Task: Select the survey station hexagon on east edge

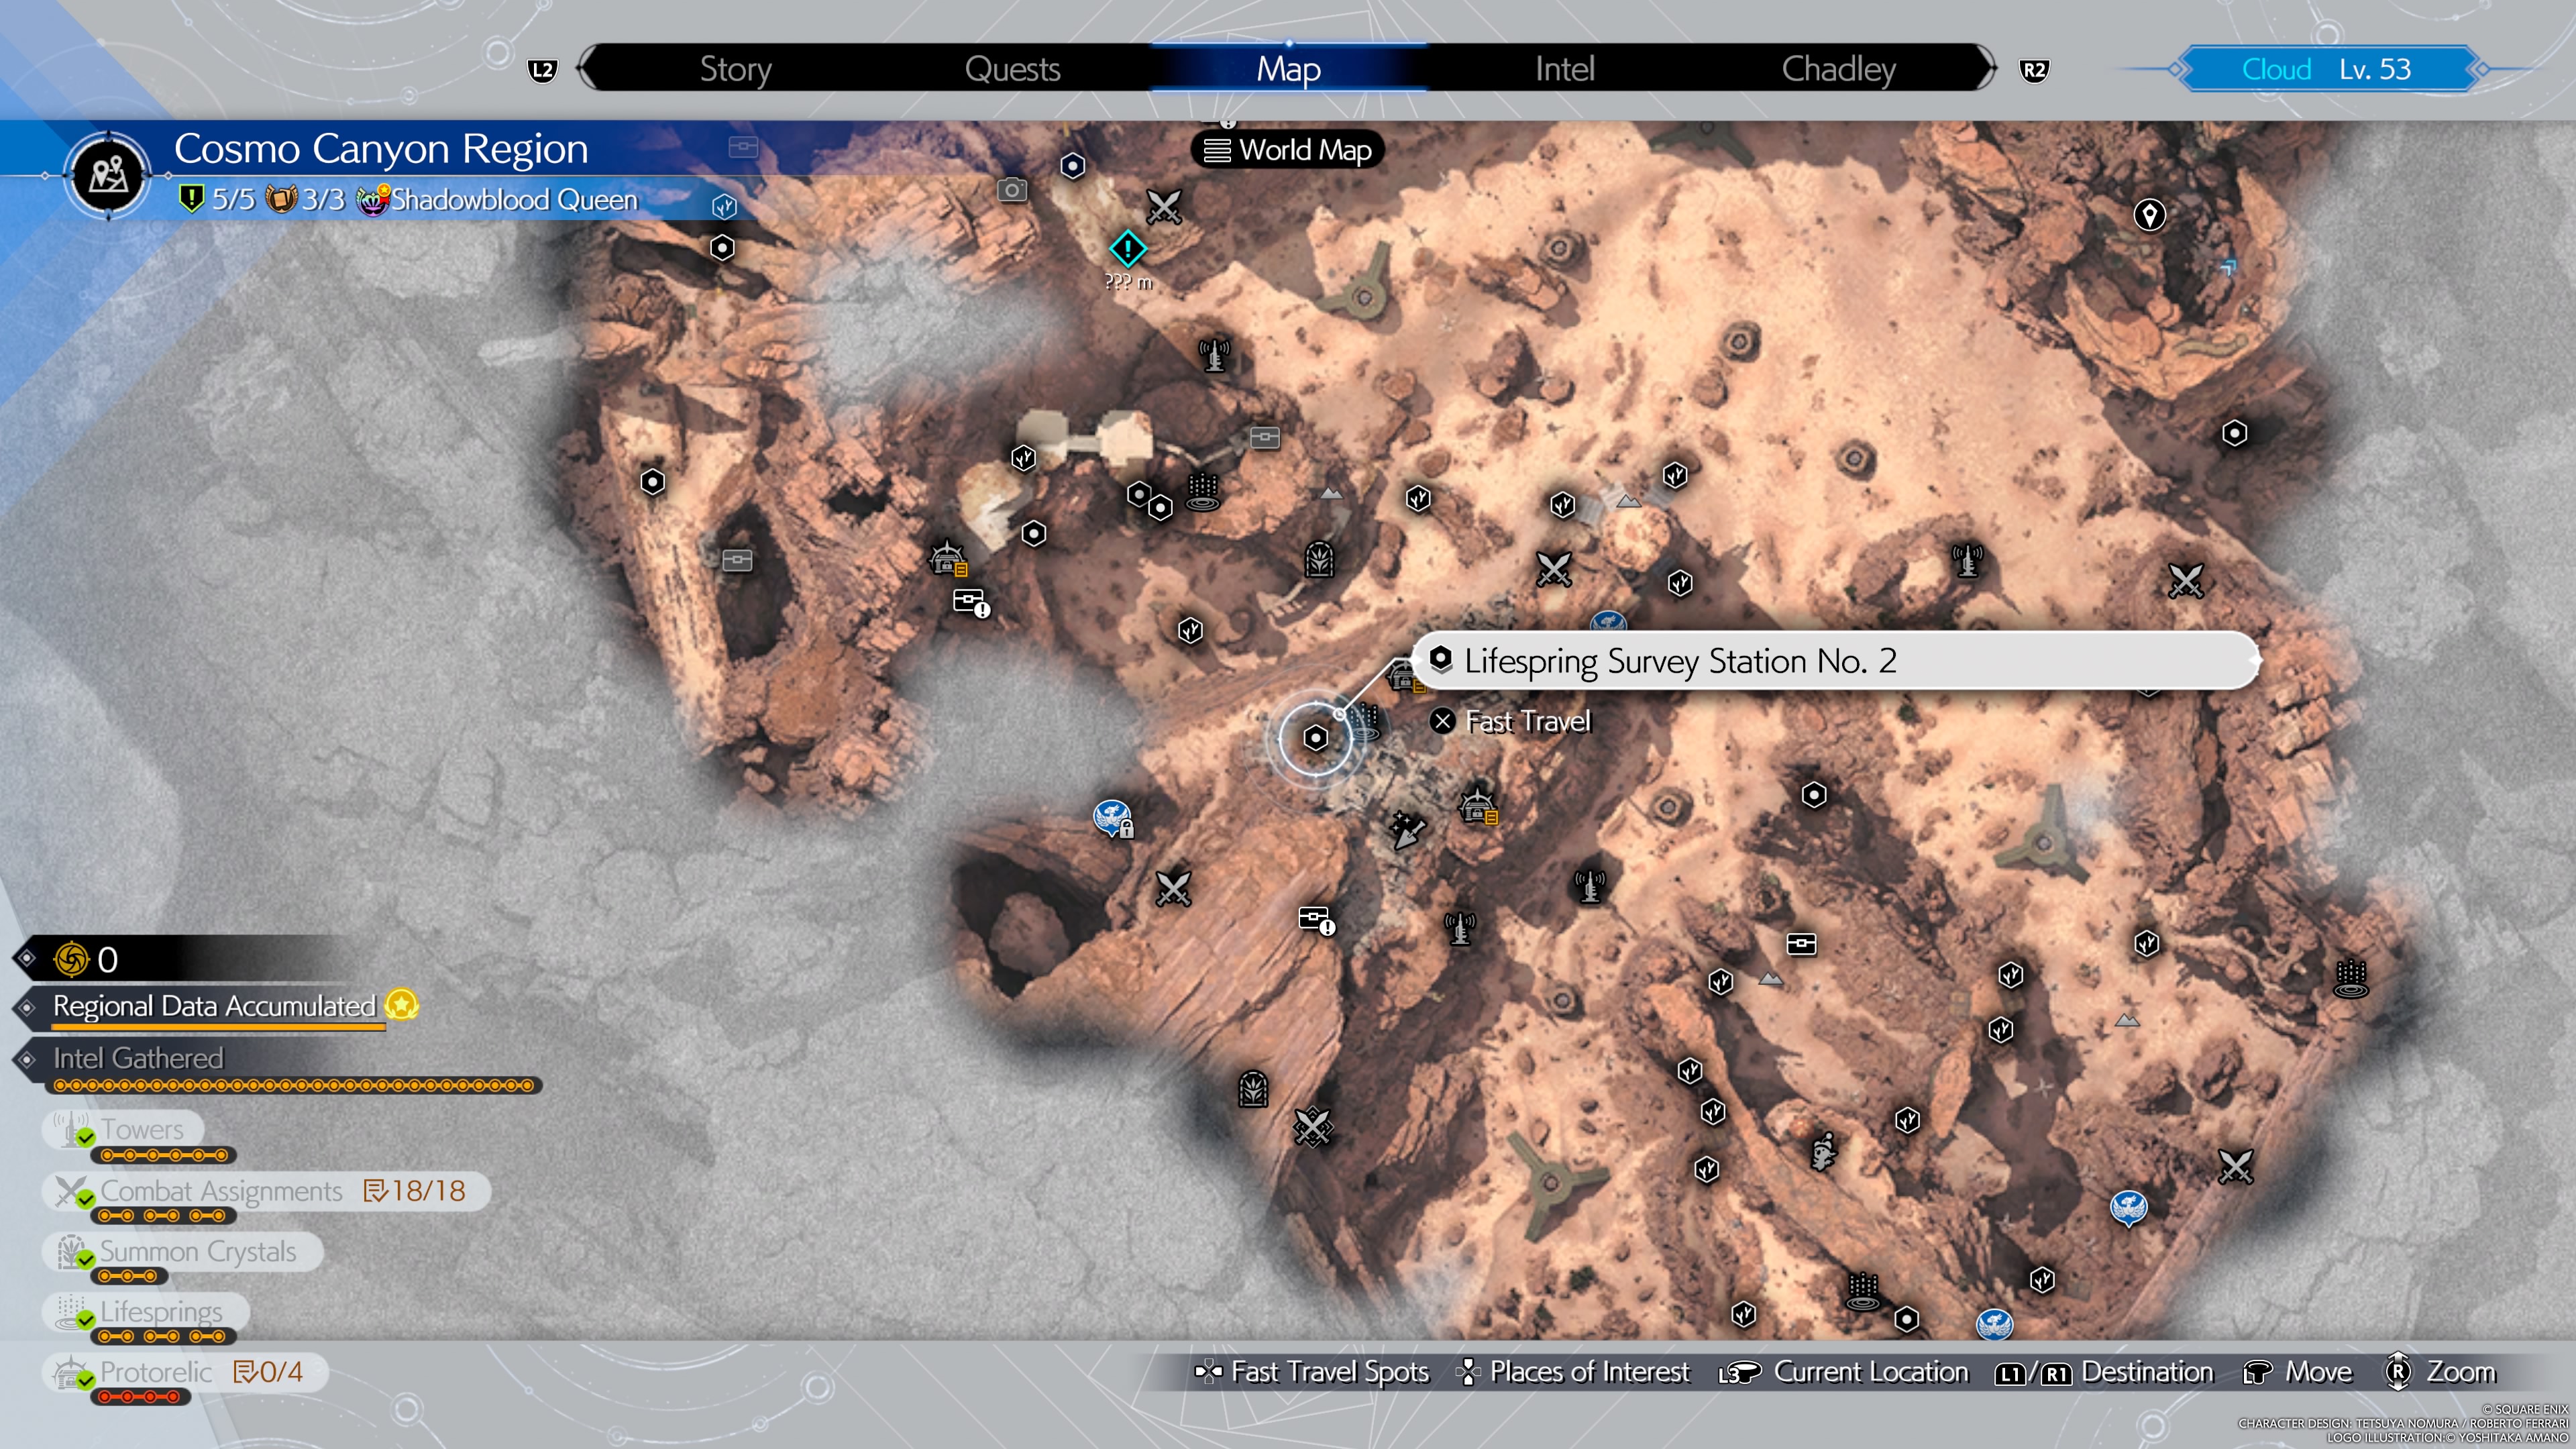Action: (2234, 433)
